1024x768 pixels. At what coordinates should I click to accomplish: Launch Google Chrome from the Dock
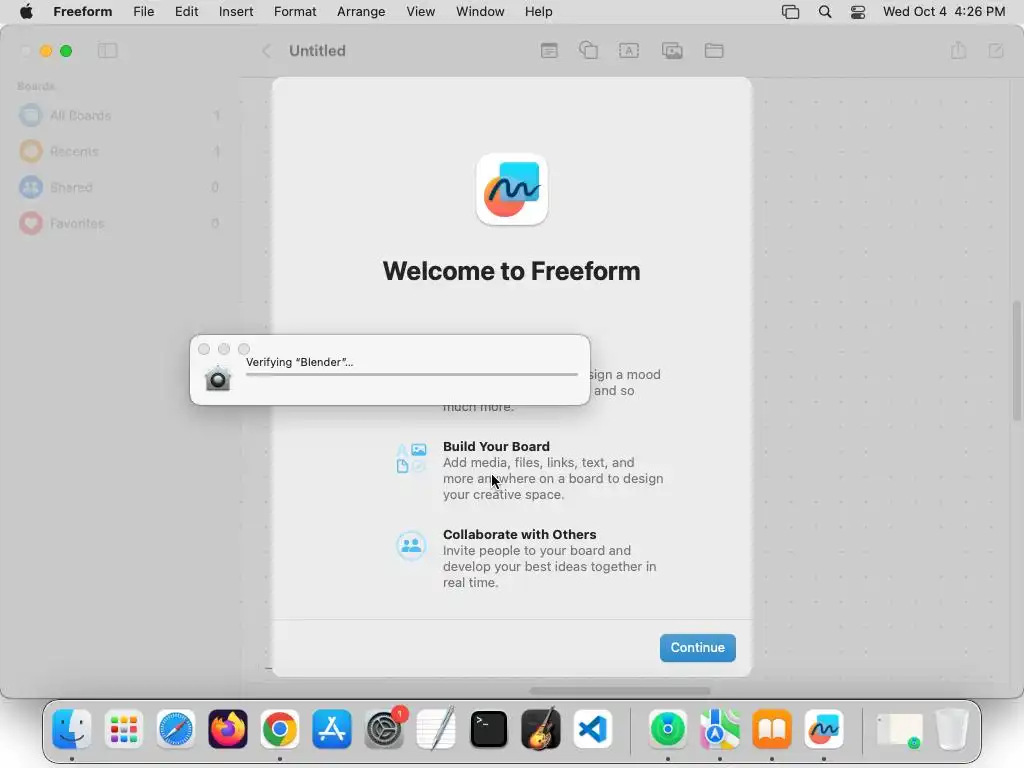tap(280, 729)
